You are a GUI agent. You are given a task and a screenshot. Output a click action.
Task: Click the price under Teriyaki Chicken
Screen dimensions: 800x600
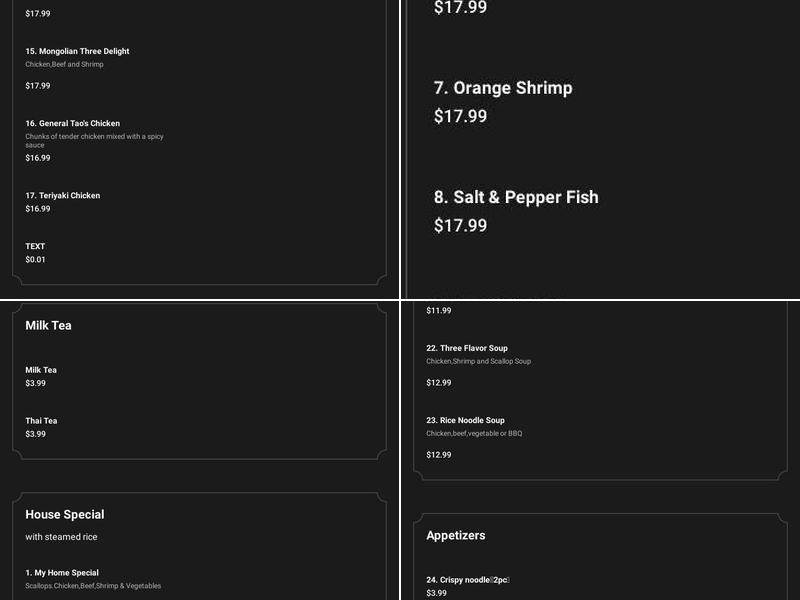38,209
